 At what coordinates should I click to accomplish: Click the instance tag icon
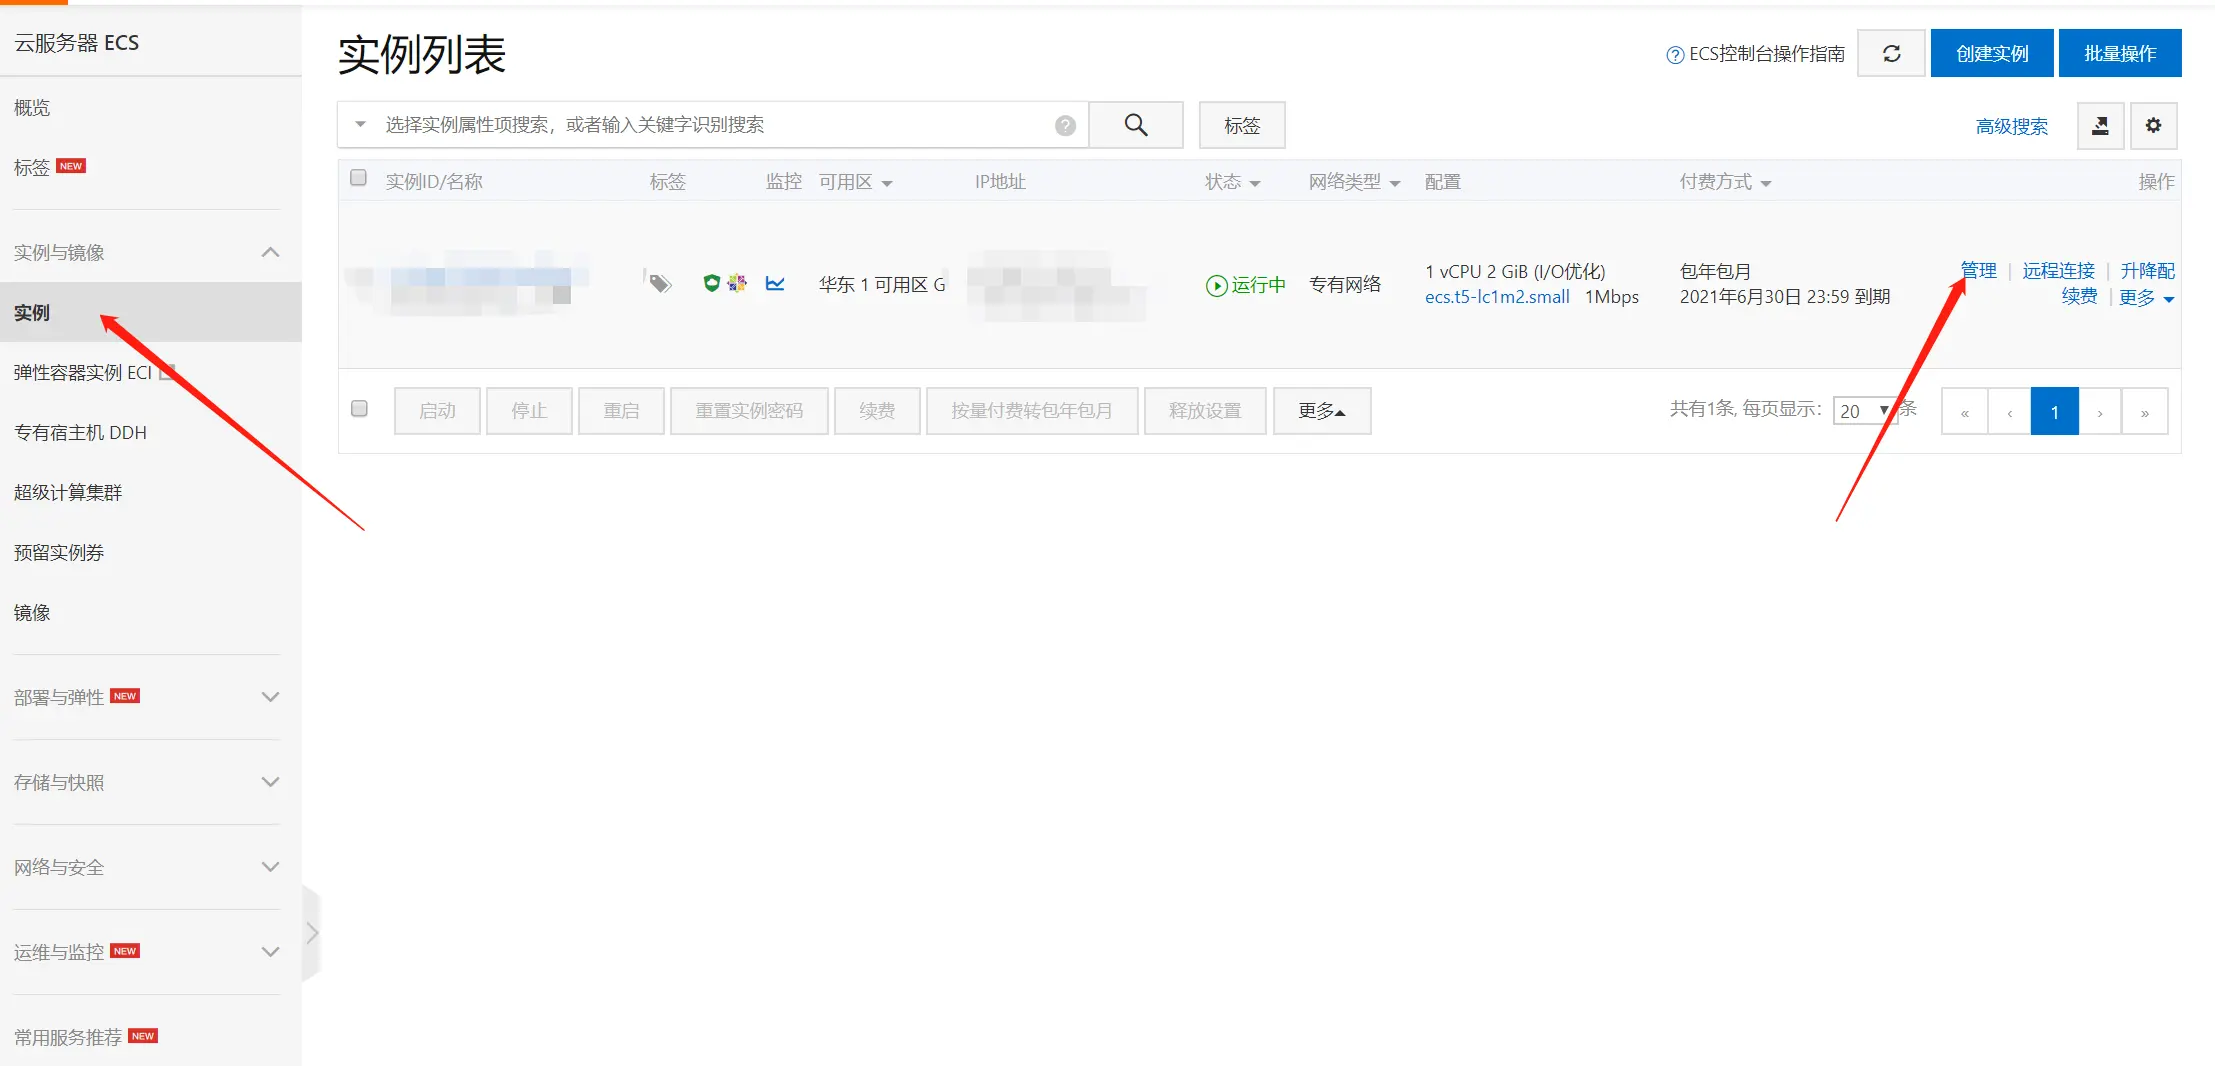point(659,284)
